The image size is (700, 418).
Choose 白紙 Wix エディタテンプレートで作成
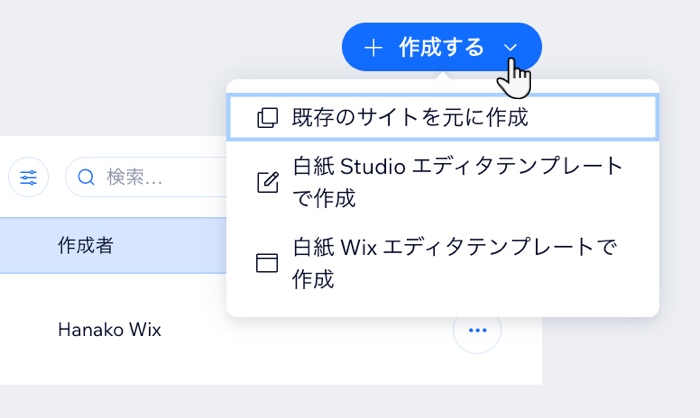pyautogui.click(x=454, y=246)
